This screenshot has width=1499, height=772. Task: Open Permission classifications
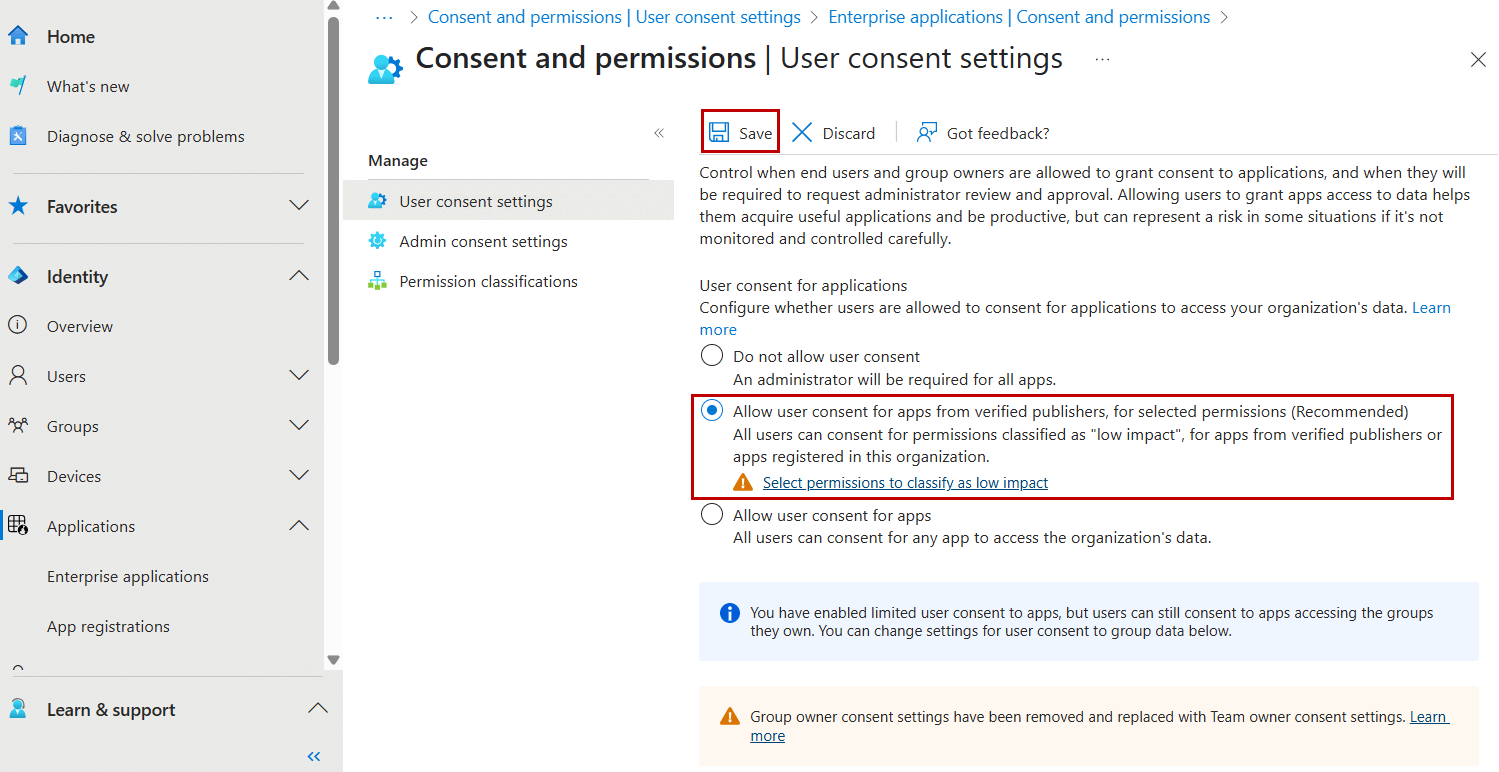click(x=489, y=281)
